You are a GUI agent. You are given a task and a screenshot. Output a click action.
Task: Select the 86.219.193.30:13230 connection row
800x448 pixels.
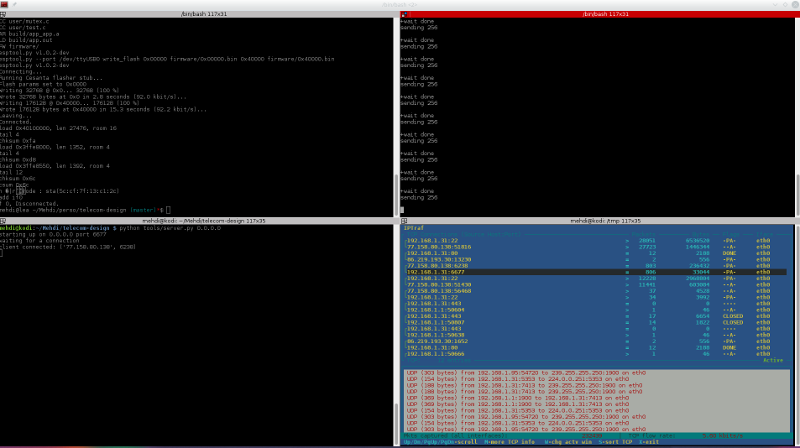(x=595, y=259)
